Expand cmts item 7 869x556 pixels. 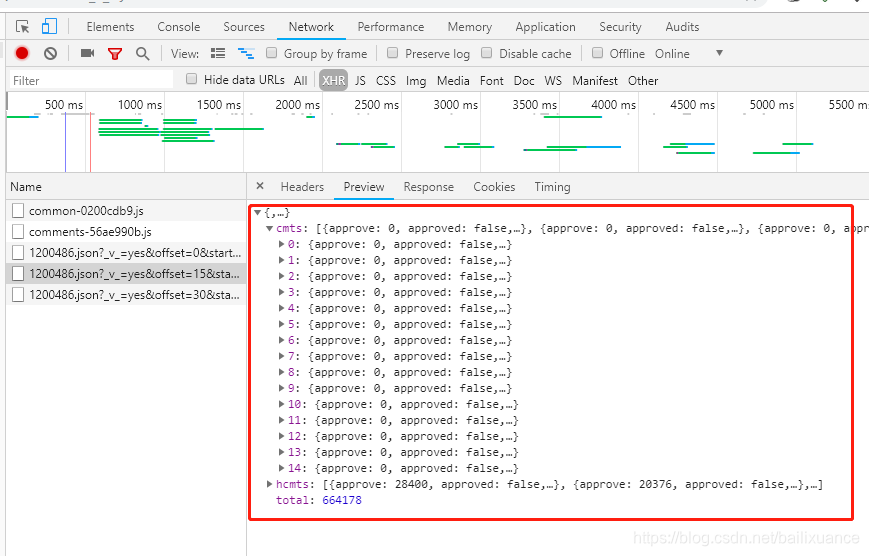[x=282, y=356]
